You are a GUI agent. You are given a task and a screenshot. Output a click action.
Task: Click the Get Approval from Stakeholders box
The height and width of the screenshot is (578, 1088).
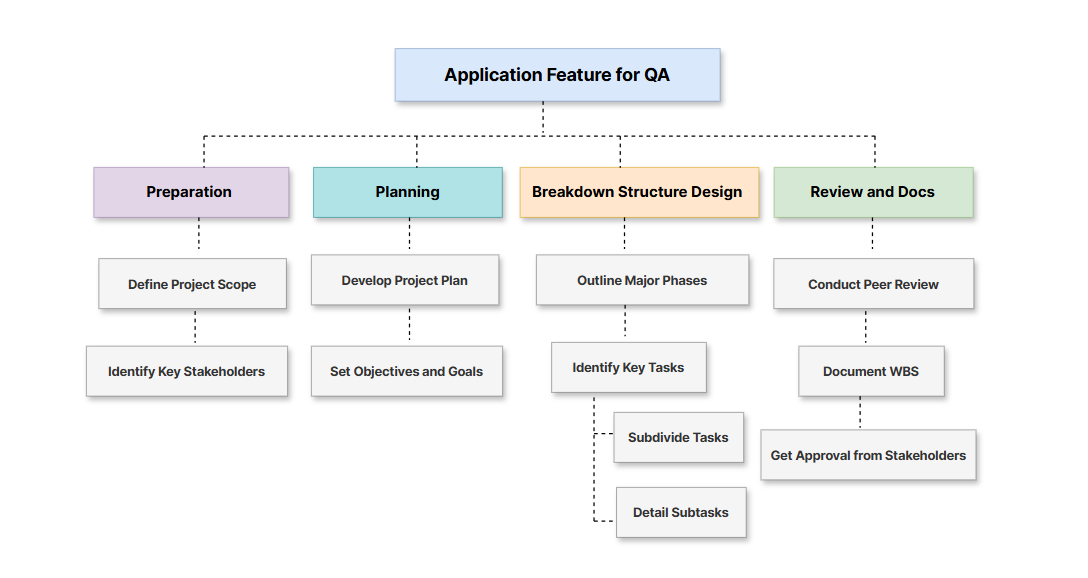click(x=868, y=455)
